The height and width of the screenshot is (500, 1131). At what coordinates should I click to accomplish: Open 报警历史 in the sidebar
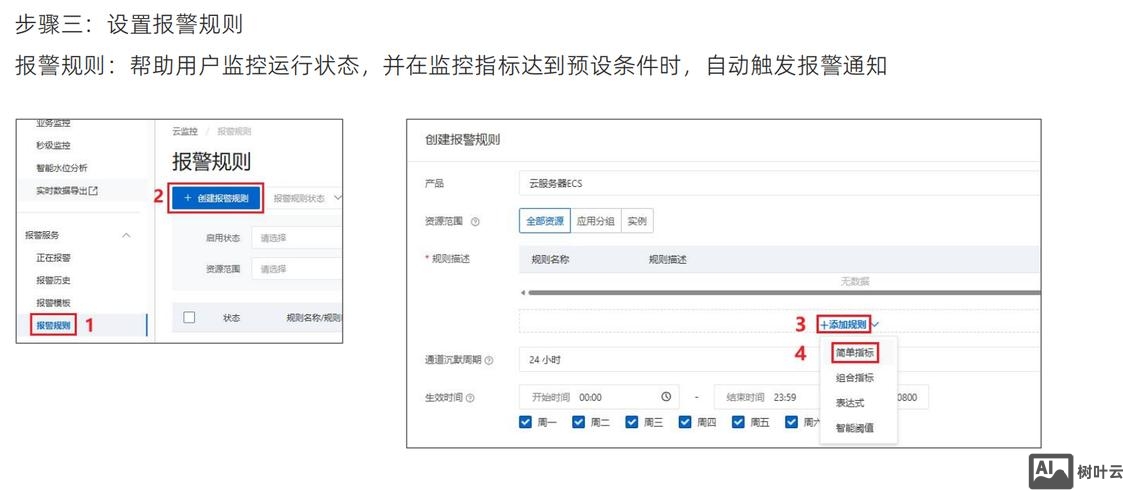tap(53, 280)
